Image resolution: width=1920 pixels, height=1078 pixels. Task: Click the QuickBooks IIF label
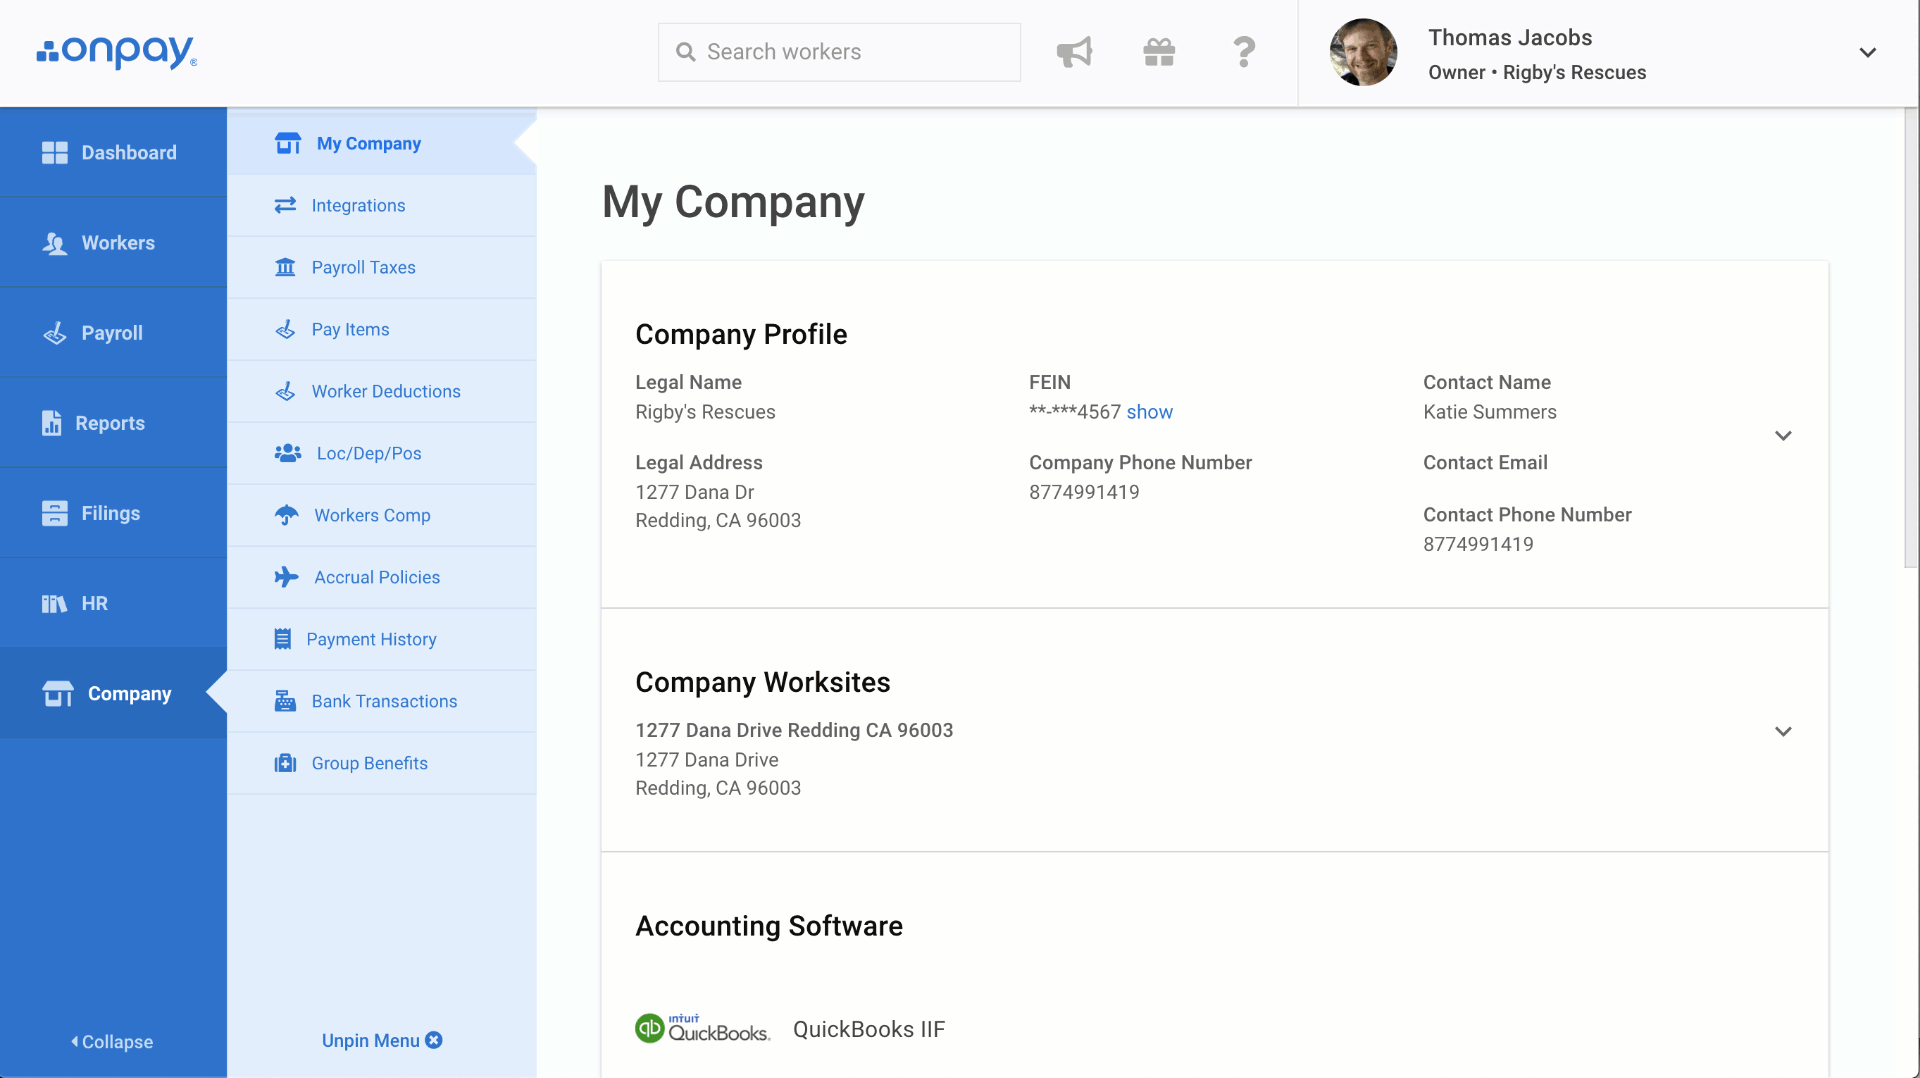(x=868, y=1029)
